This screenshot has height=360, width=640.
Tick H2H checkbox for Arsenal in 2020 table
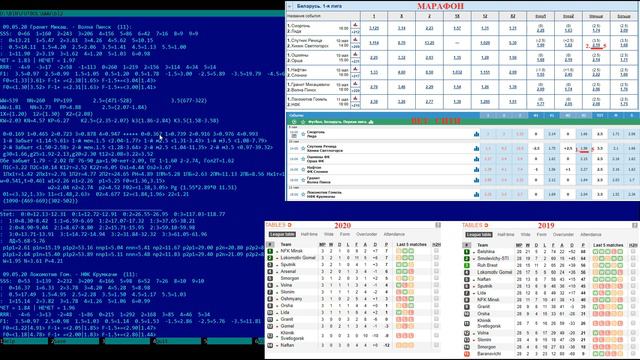click(x=436, y=271)
